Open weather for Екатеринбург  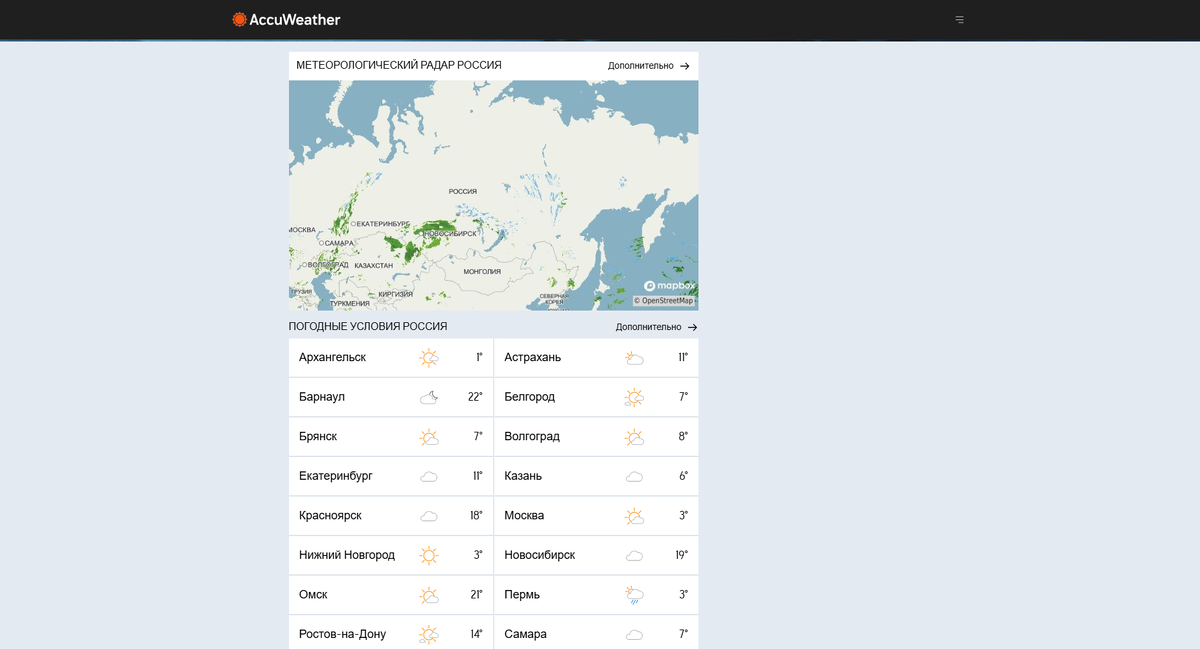pos(391,476)
